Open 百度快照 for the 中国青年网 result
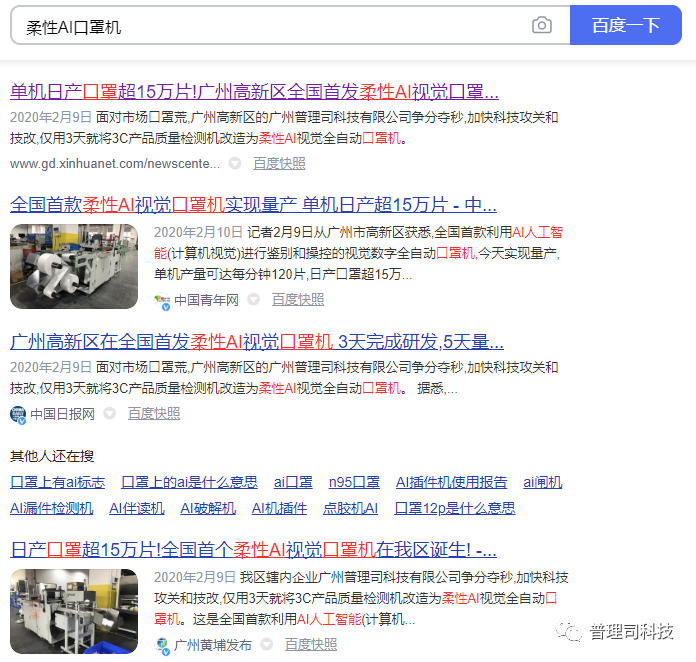Image resolution: width=696 pixels, height=662 pixels. 298,300
